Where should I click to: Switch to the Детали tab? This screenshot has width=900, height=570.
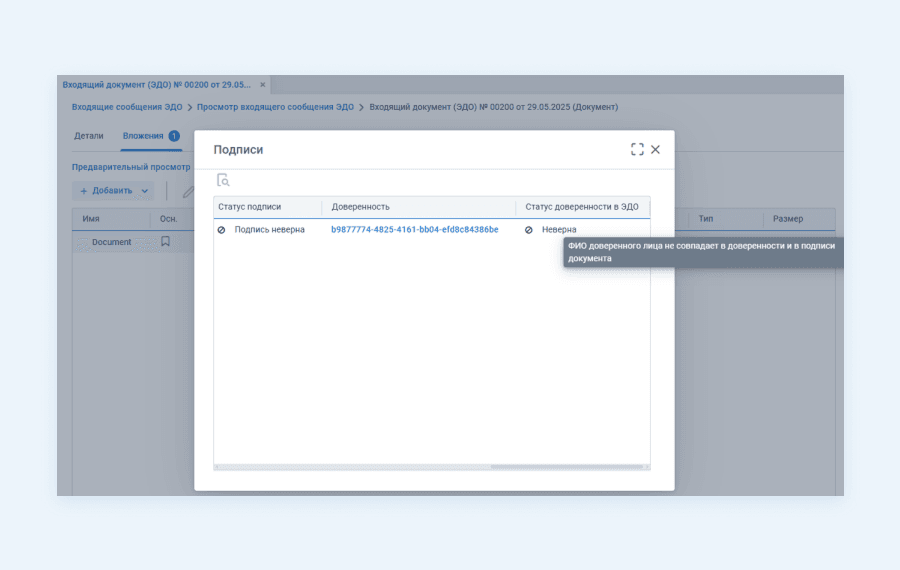pos(88,136)
